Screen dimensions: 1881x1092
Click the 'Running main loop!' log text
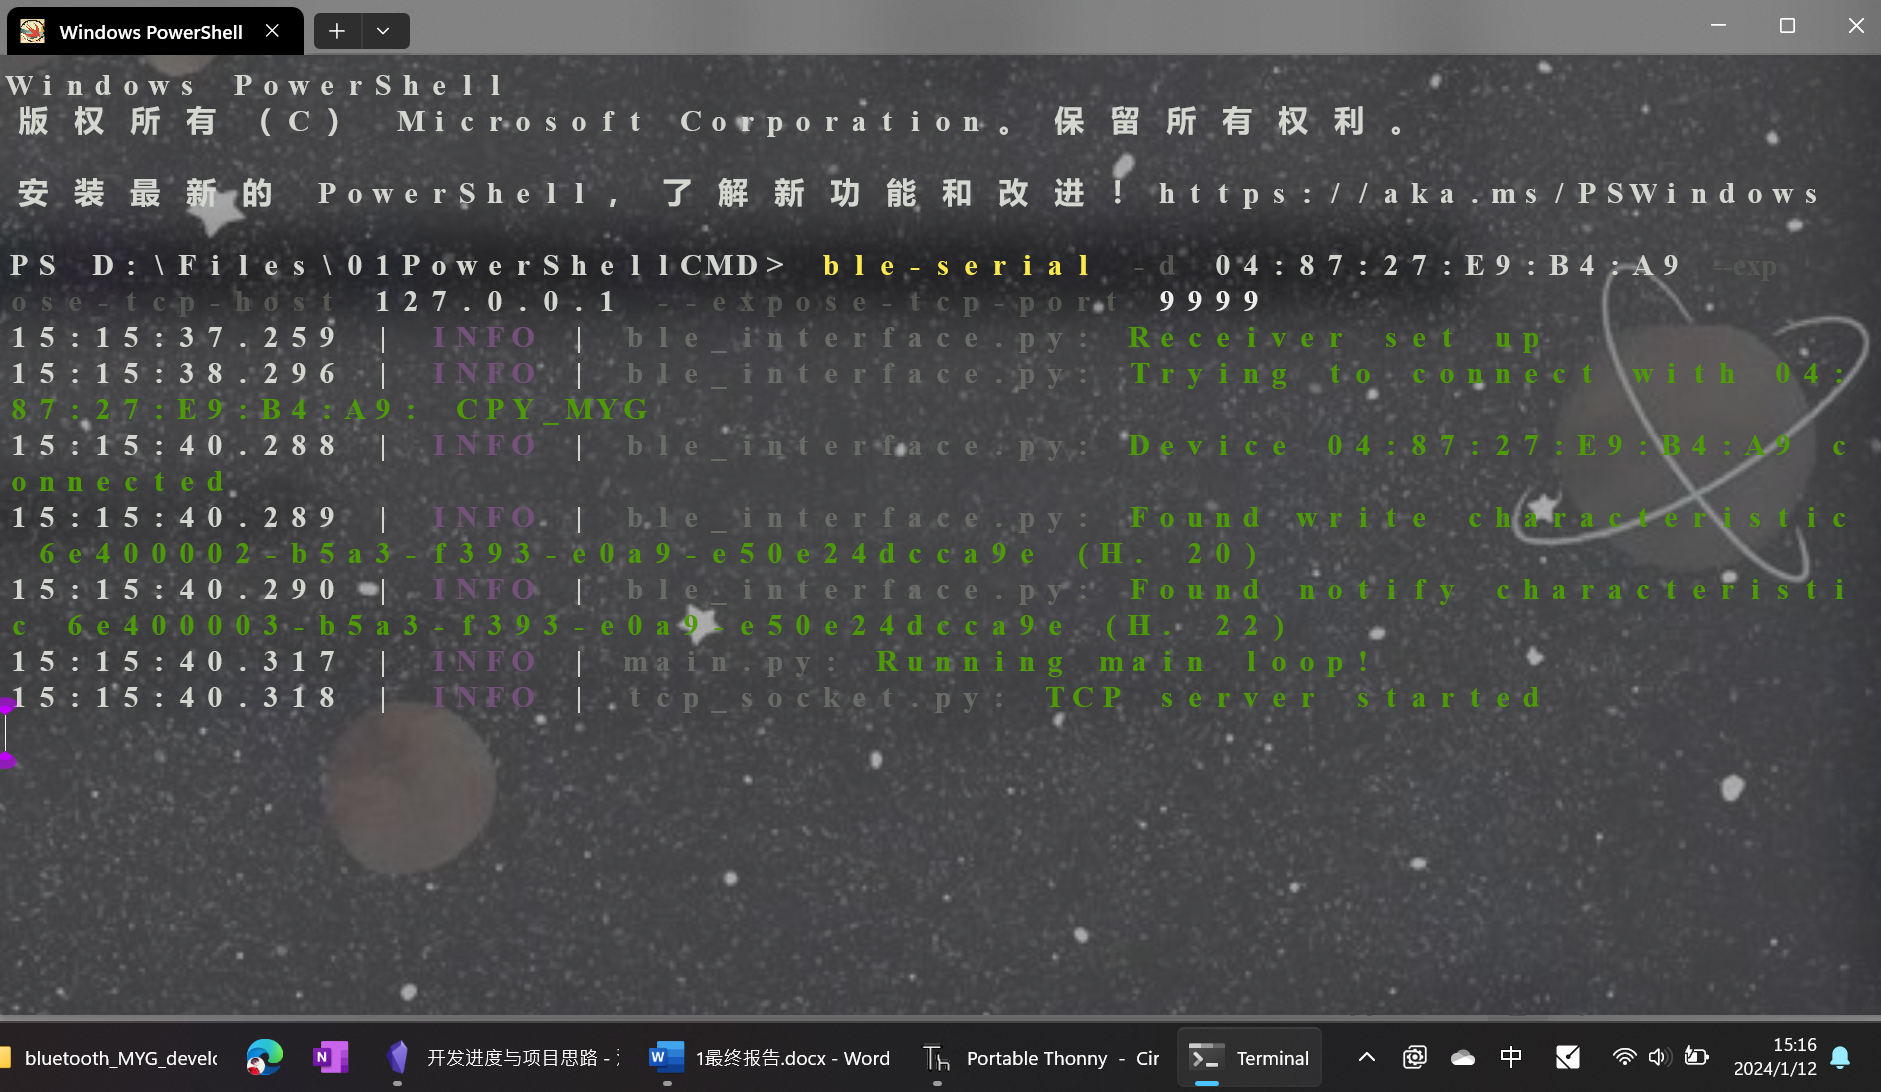tap(1124, 662)
